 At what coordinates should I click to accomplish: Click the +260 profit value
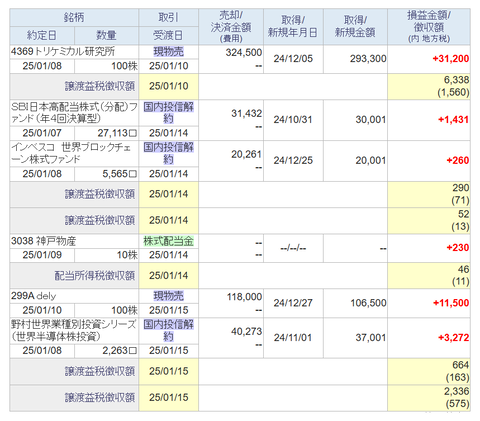(x=458, y=160)
